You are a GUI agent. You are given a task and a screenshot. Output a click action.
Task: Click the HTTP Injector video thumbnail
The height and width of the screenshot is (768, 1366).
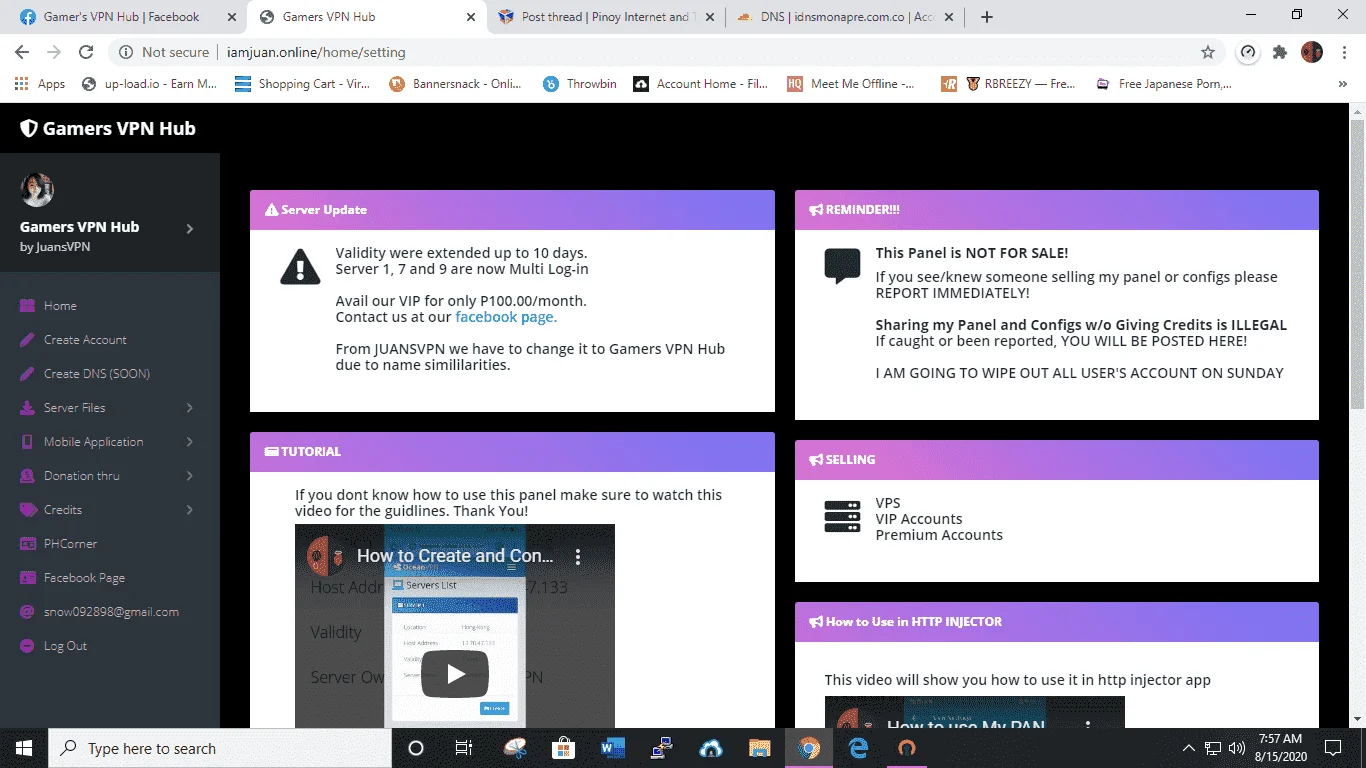pyautogui.click(x=975, y=712)
